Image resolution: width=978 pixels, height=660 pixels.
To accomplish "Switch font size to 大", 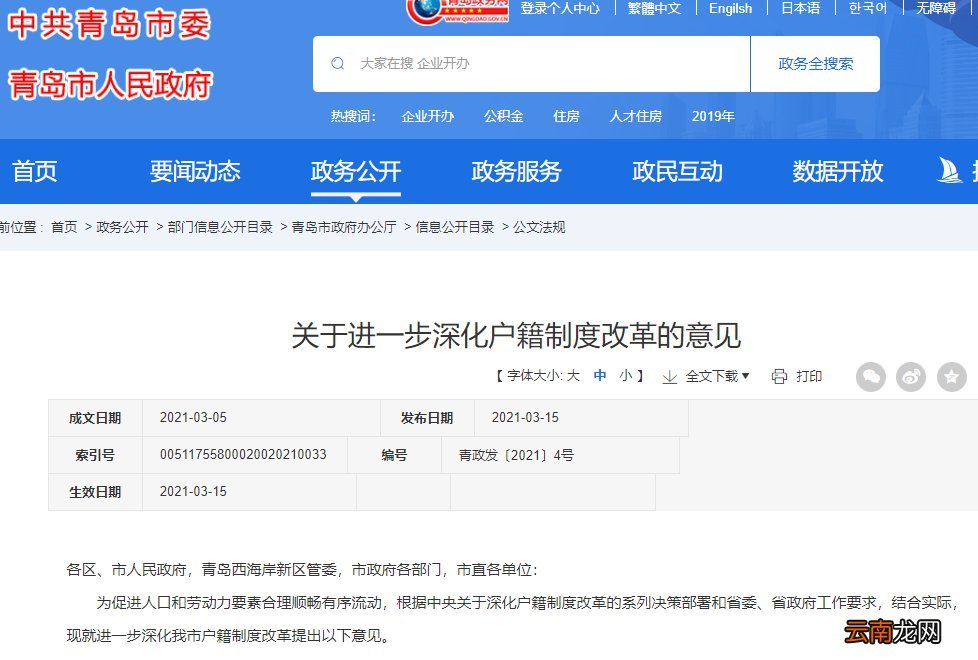I will coord(572,377).
